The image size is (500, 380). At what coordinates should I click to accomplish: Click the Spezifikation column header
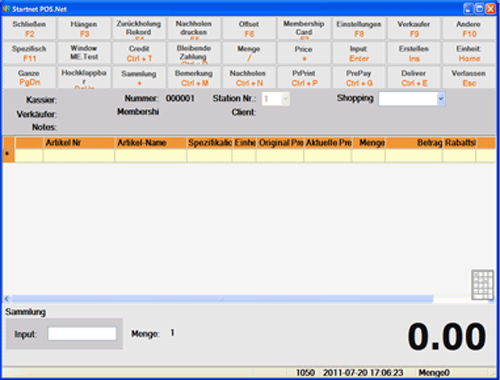(x=209, y=143)
